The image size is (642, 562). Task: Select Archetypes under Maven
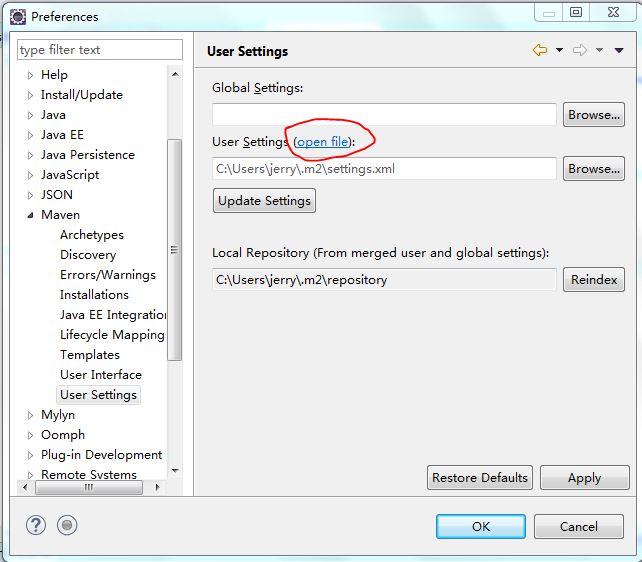tap(92, 235)
